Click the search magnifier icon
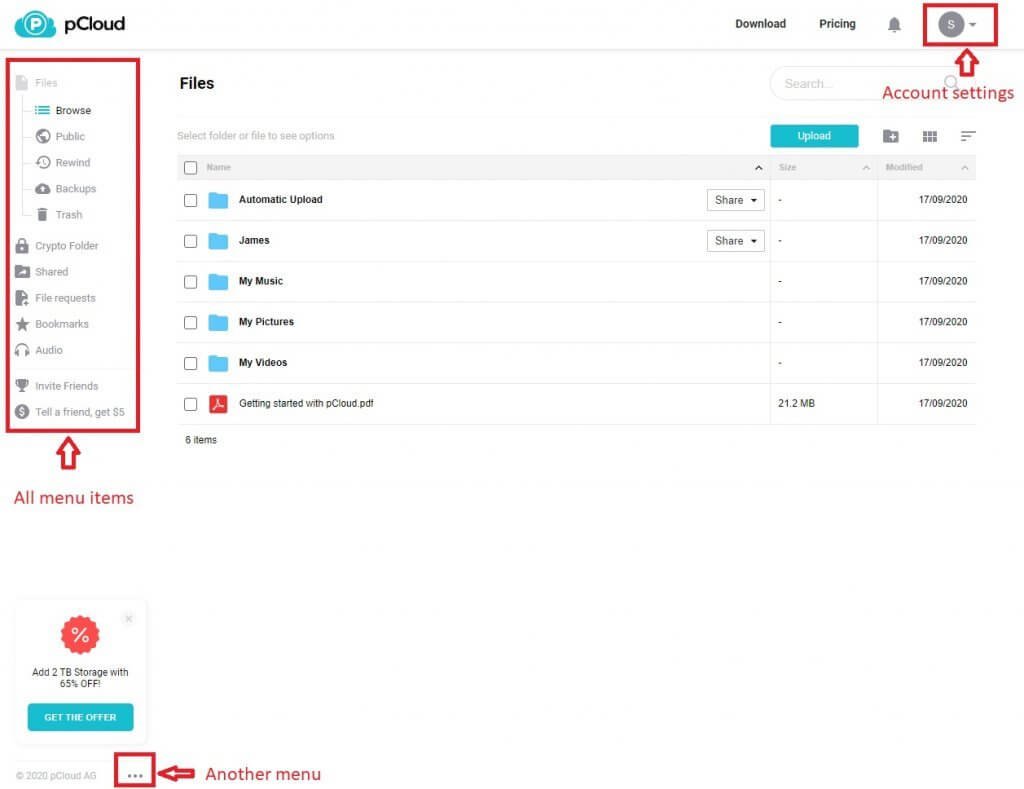The height and width of the screenshot is (789, 1024). coord(951,82)
